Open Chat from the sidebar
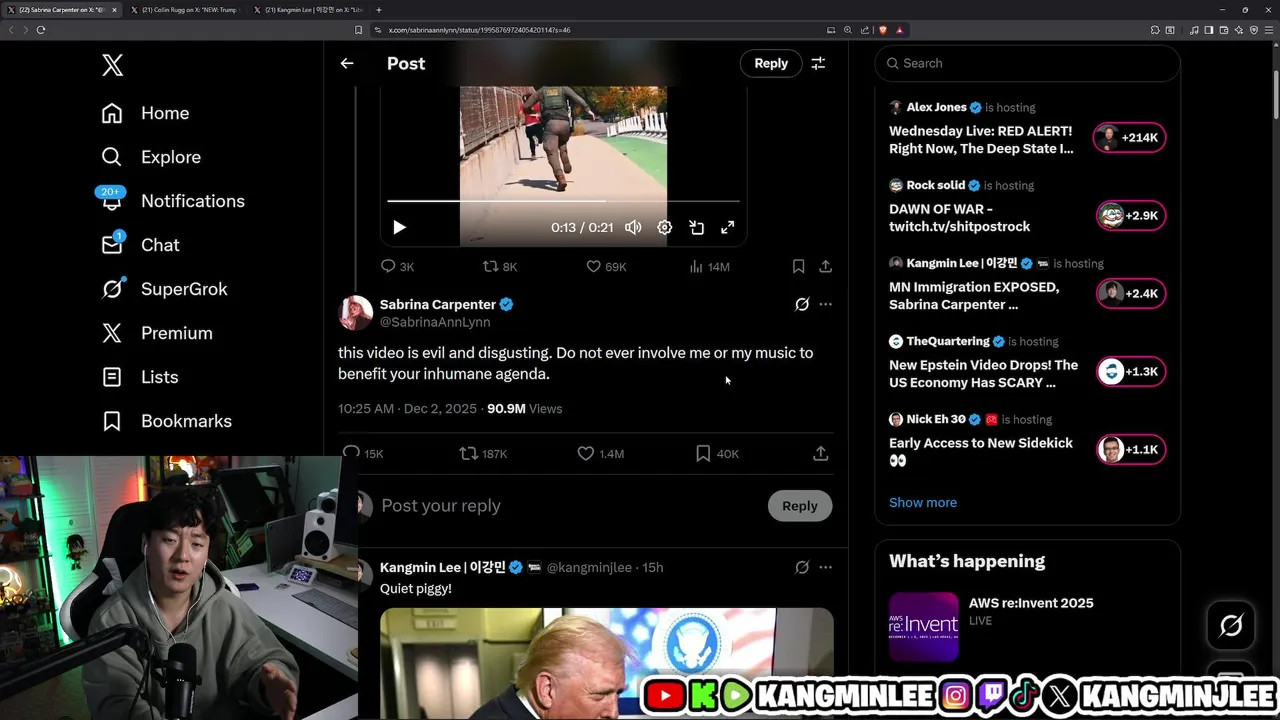This screenshot has height=720, width=1280. [x=140, y=245]
